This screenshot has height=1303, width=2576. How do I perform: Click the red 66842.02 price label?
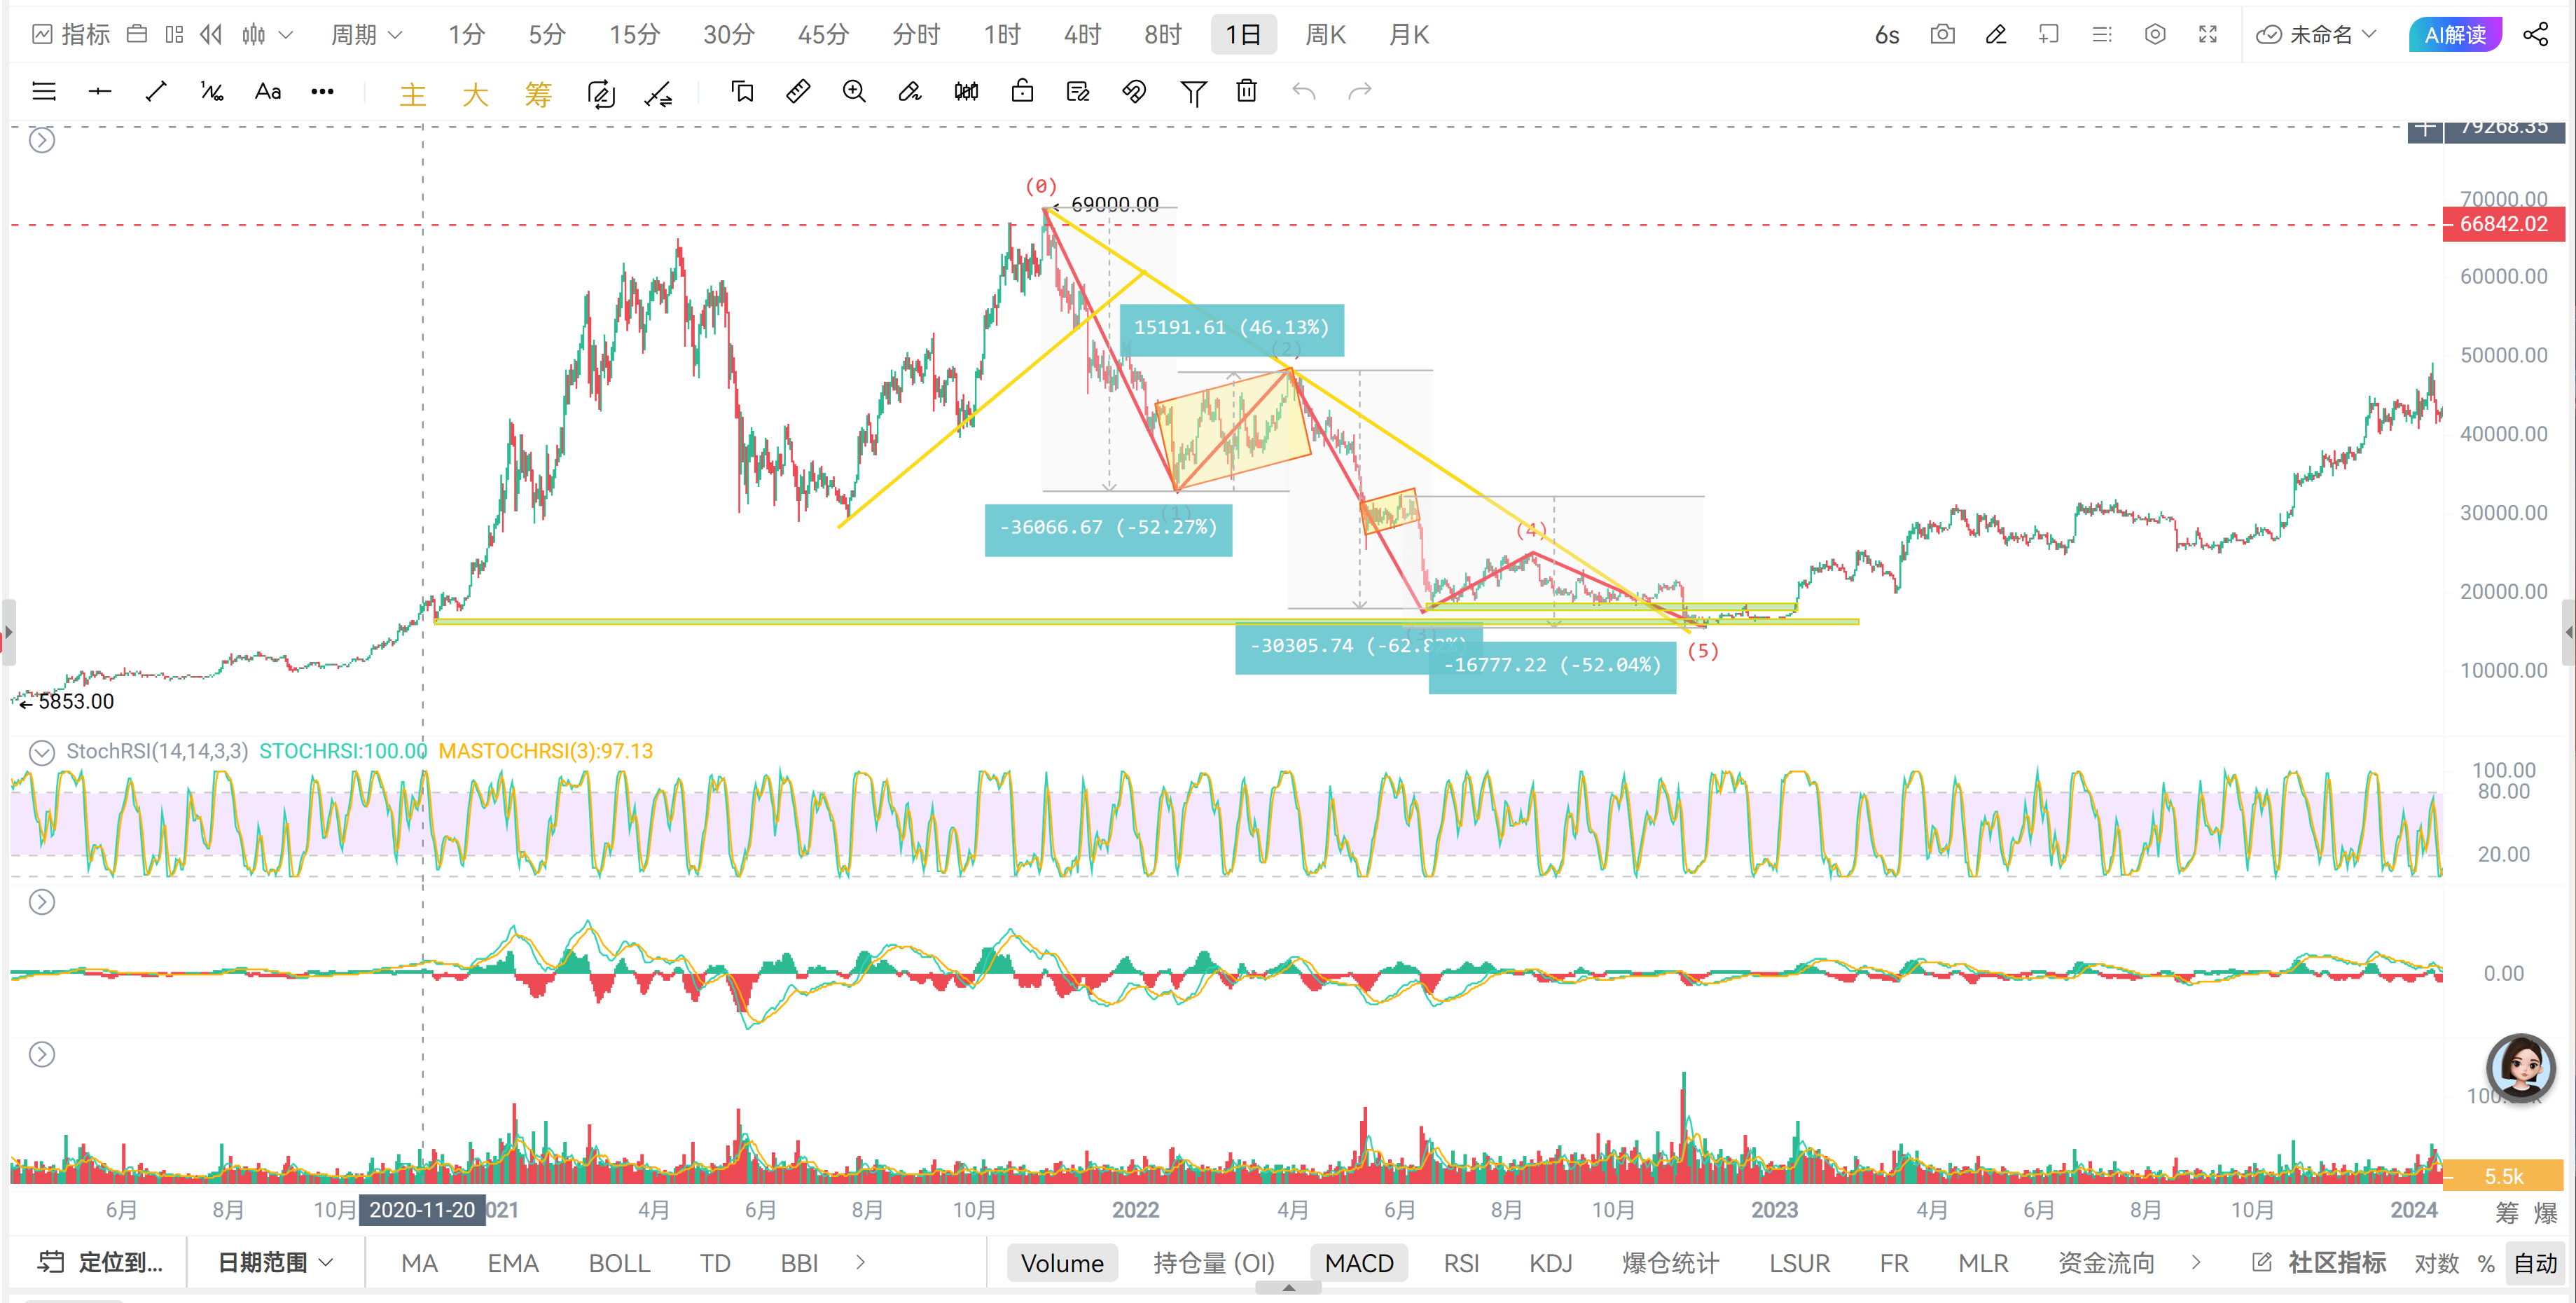pyautogui.click(x=2502, y=224)
